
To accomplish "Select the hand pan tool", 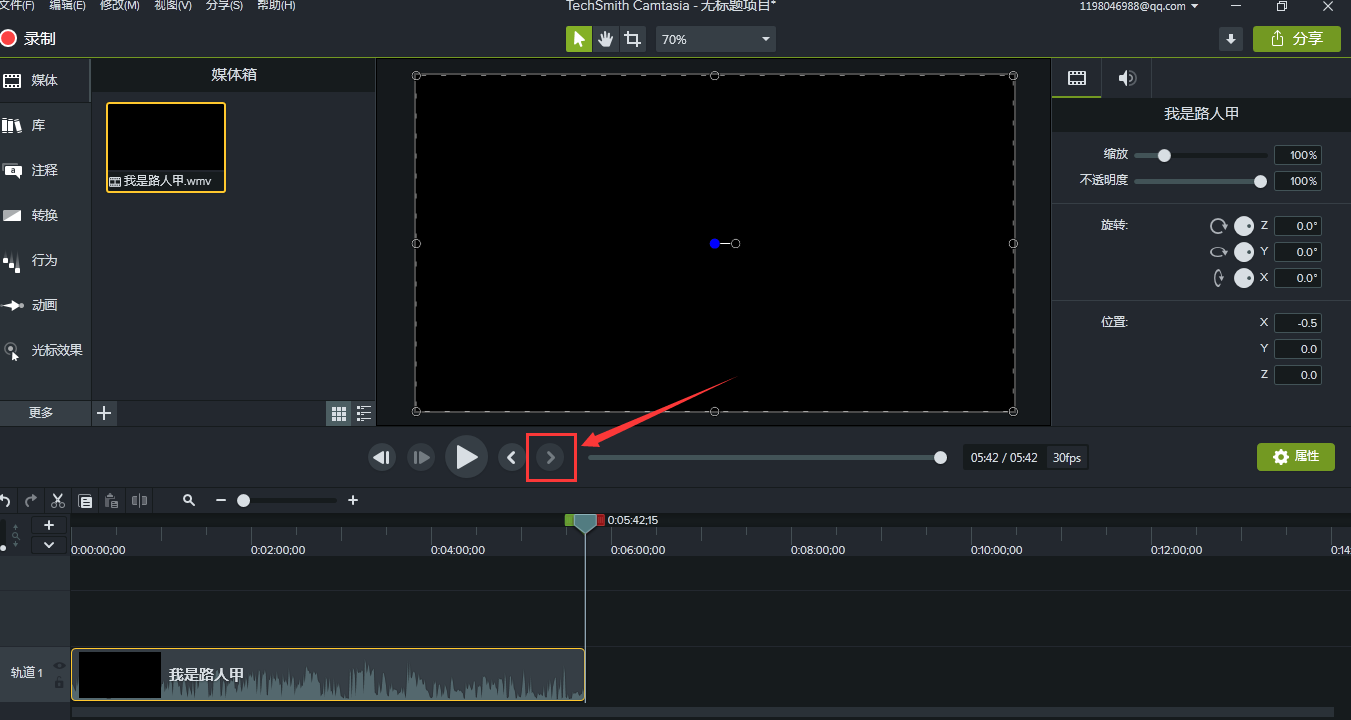I will [605, 39].
